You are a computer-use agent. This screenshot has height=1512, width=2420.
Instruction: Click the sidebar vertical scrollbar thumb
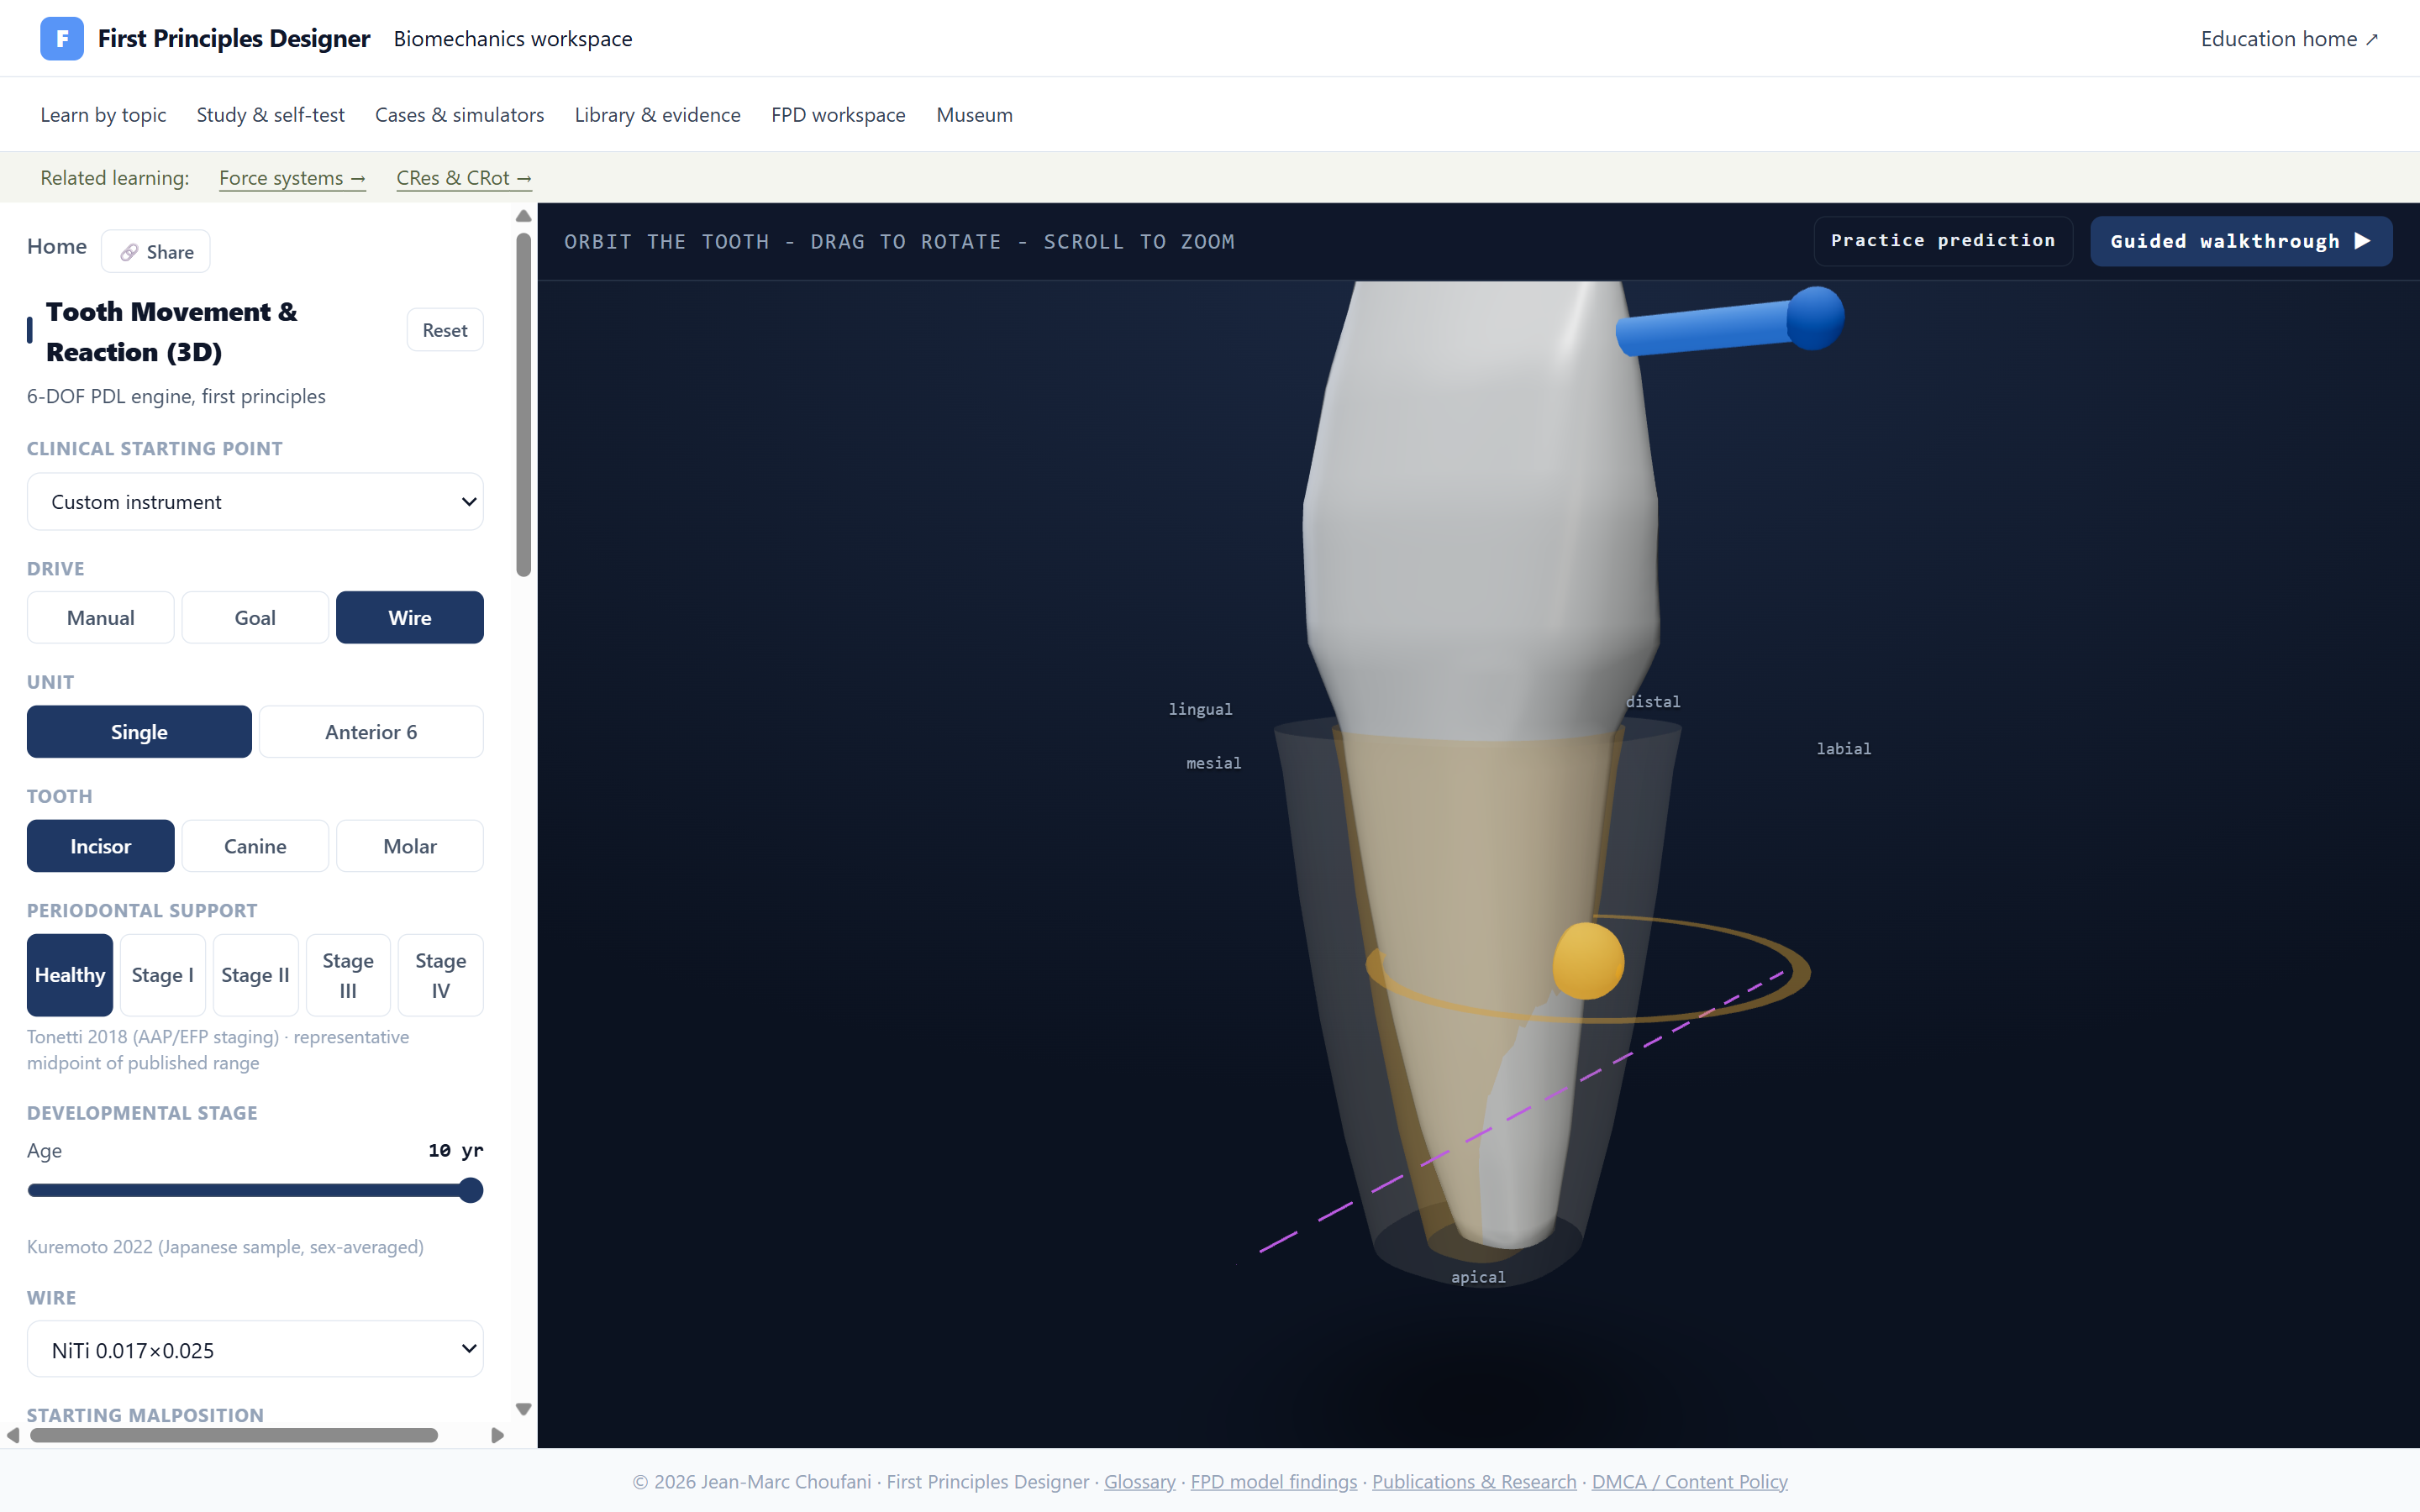click(523, 405)
